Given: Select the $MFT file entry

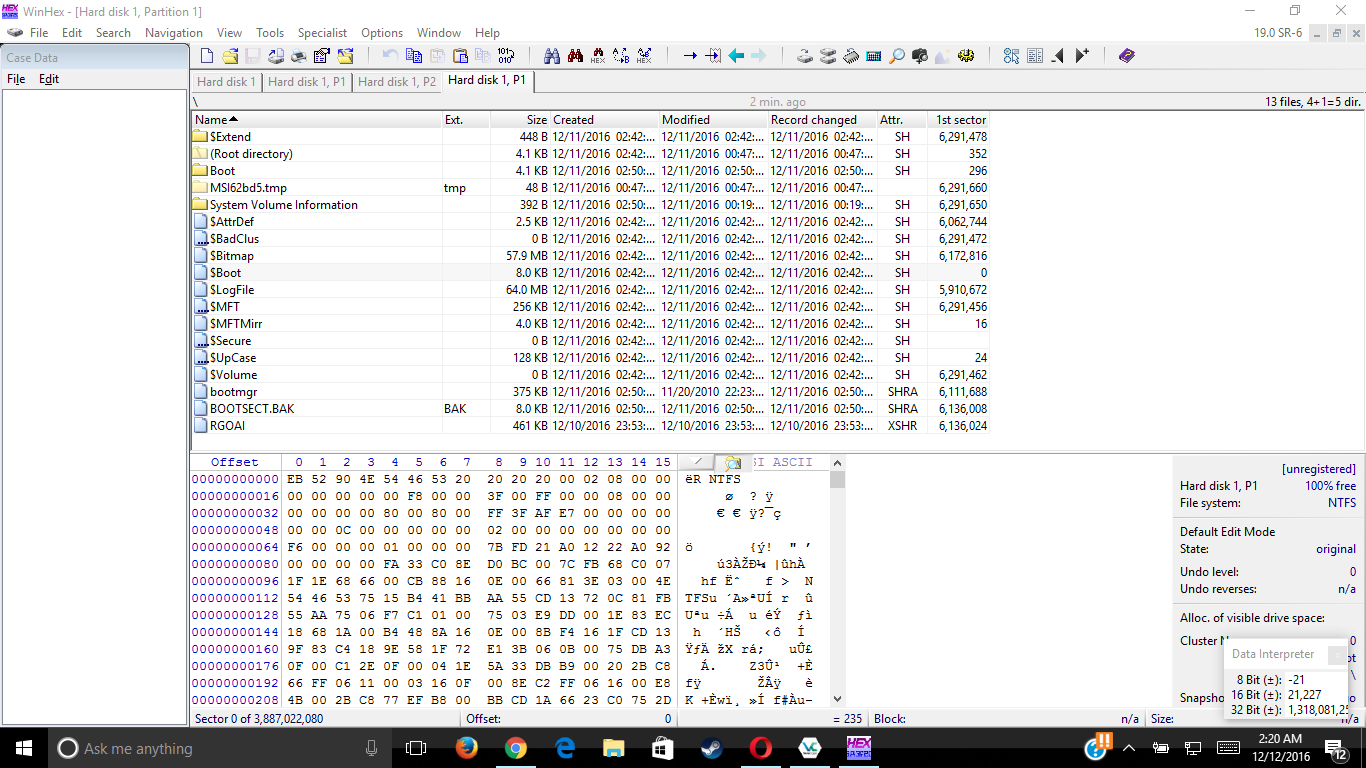Looking at the screenshot, I should [x=590, y=307].
